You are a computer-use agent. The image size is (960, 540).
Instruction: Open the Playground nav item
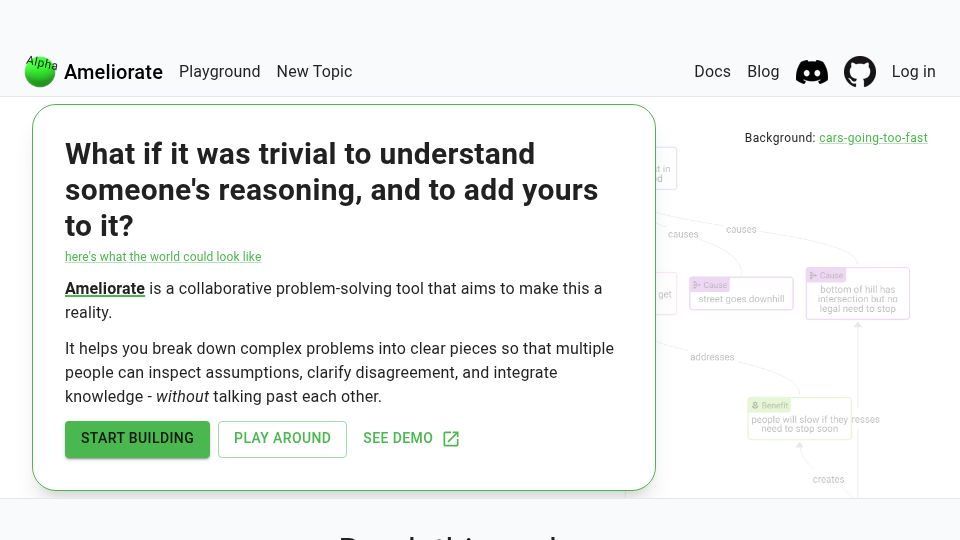220,72
